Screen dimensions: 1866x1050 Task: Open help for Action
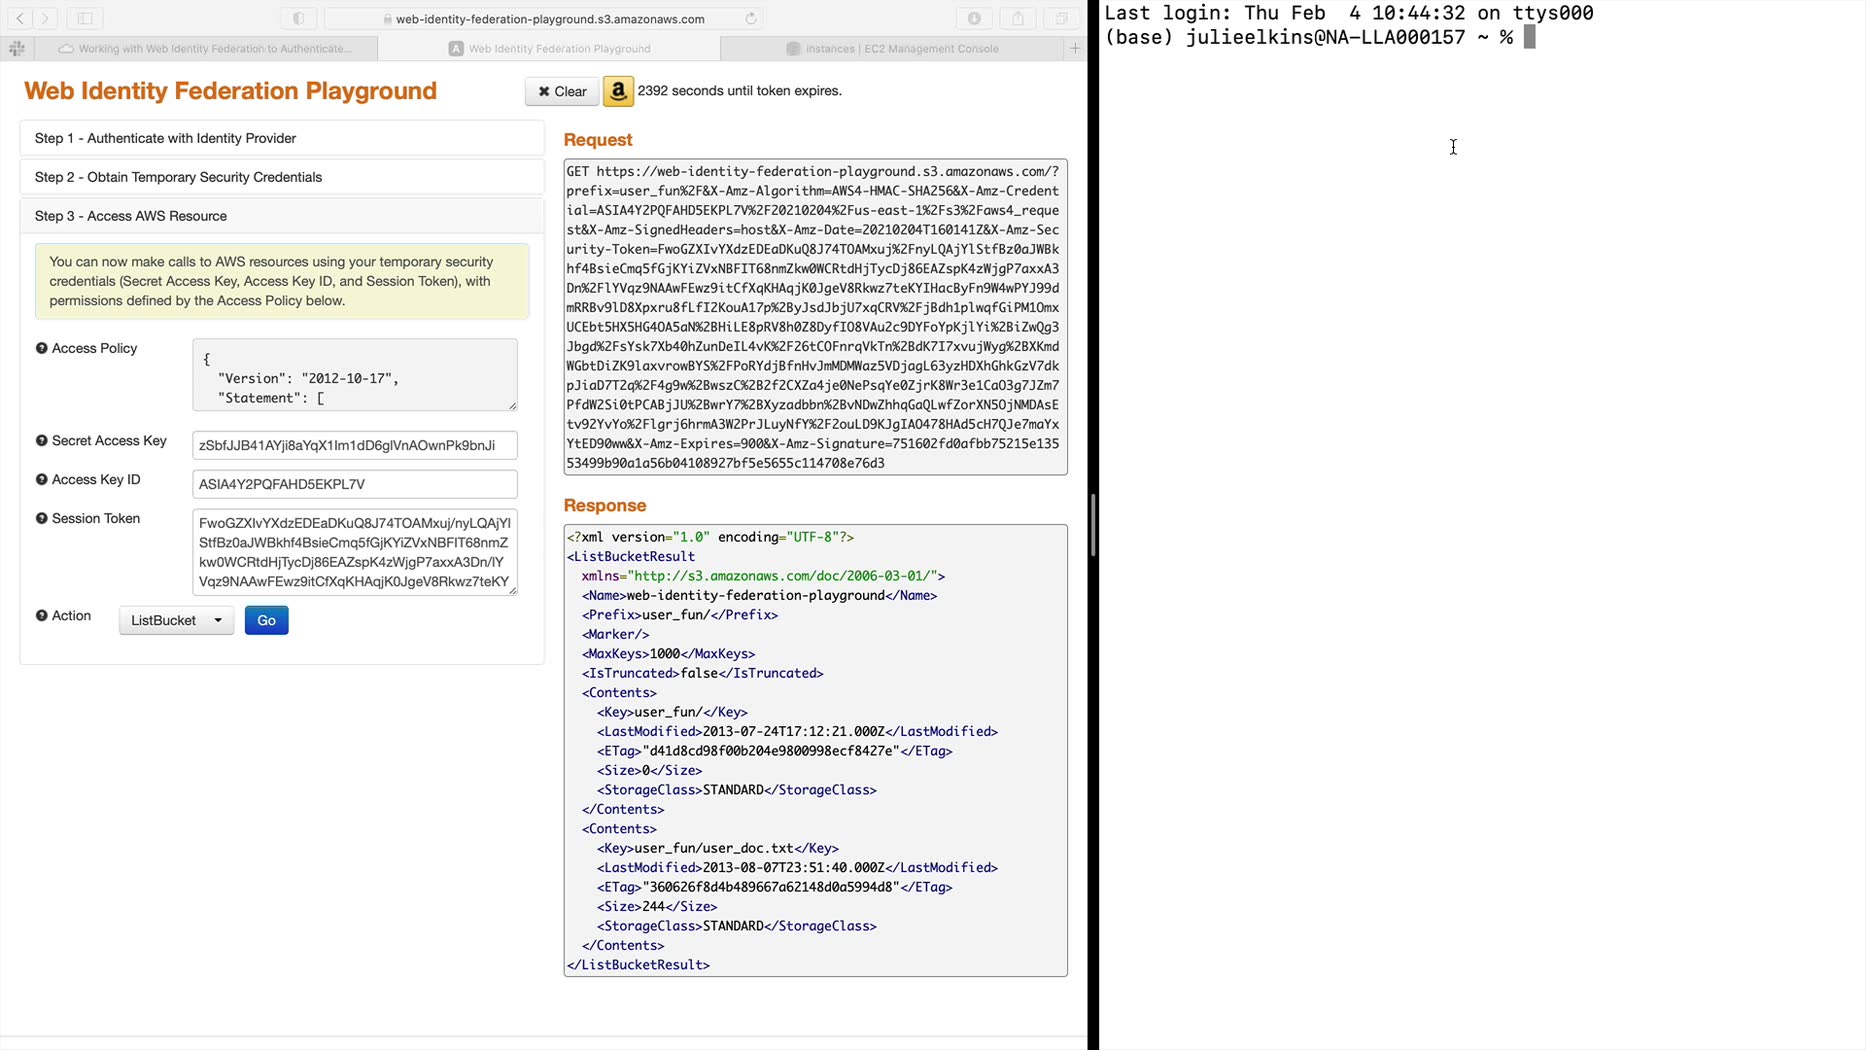[x=41, y=615]
